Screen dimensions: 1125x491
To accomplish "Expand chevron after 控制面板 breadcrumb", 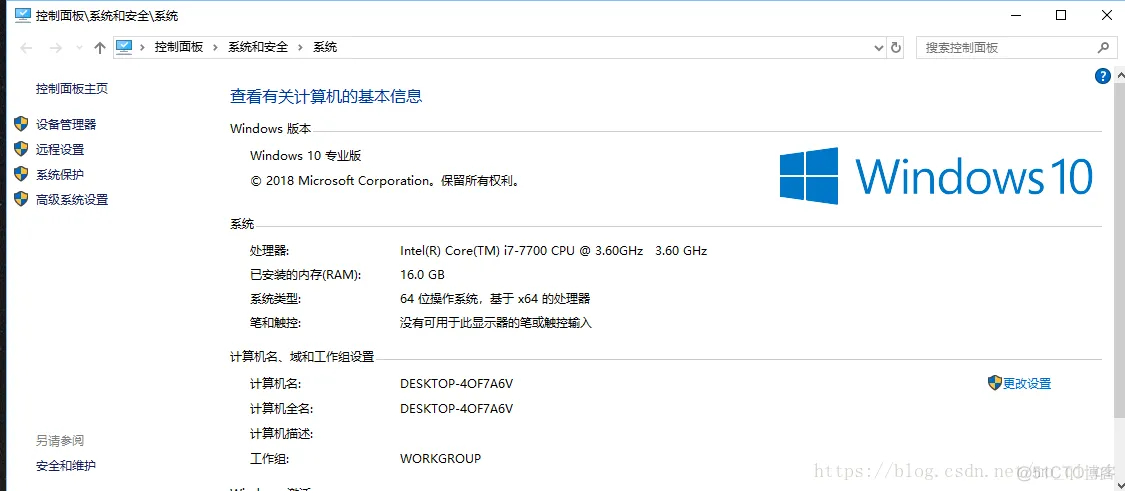I will pyautogui.click(x=216, y=47).
